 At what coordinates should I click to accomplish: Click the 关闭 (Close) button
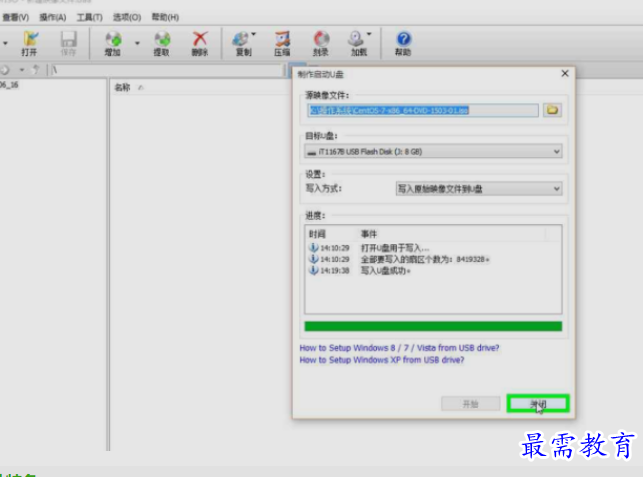[x=538, y=404]
